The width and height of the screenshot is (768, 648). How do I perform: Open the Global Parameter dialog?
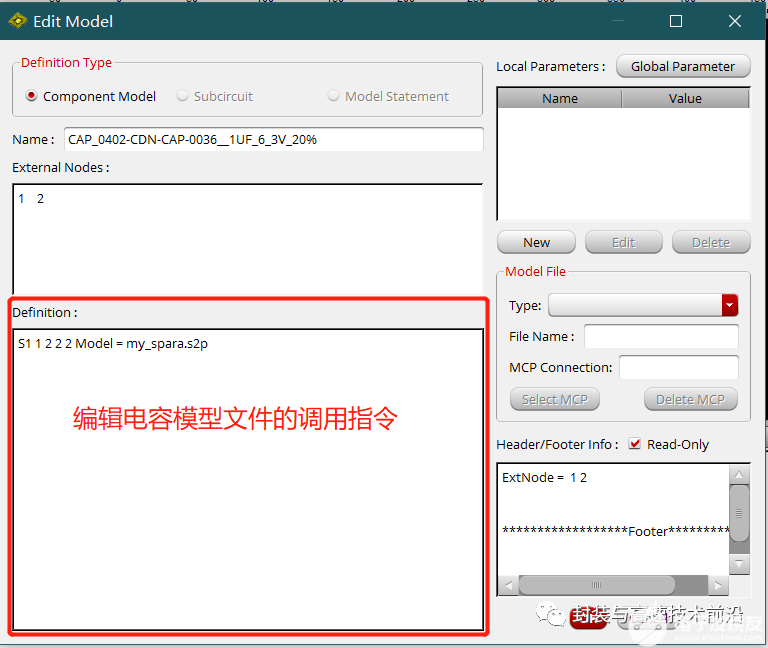(x=683, y=66)
